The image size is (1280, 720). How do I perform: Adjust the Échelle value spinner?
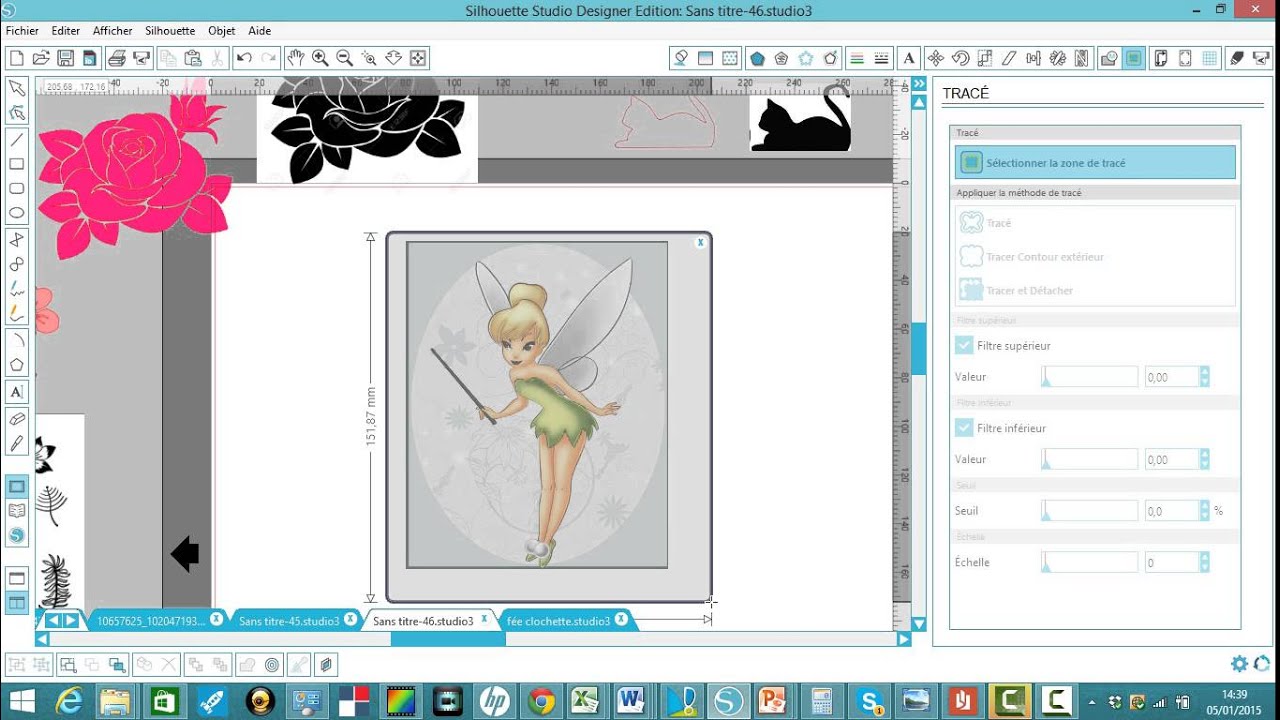[1204, 563]
